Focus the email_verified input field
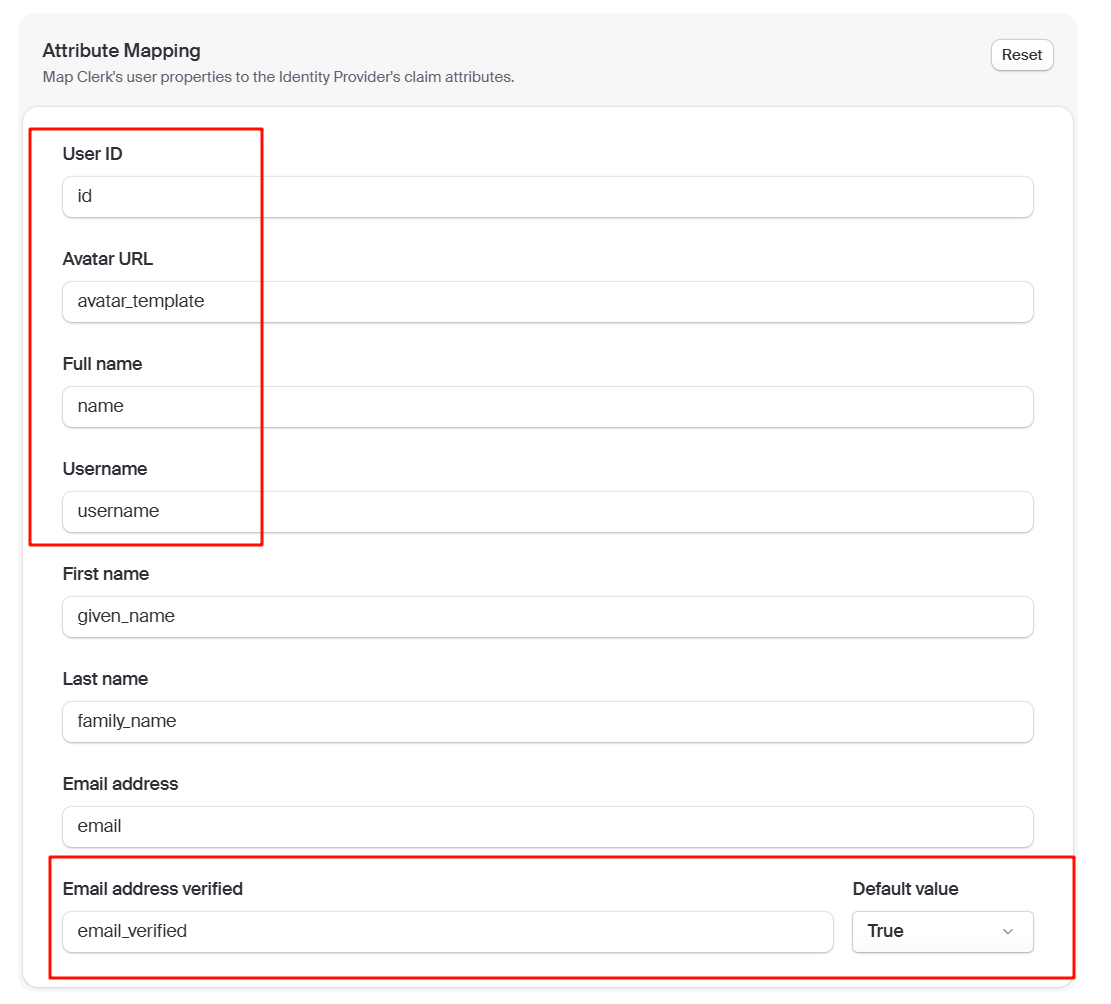 tap(448, 931)
